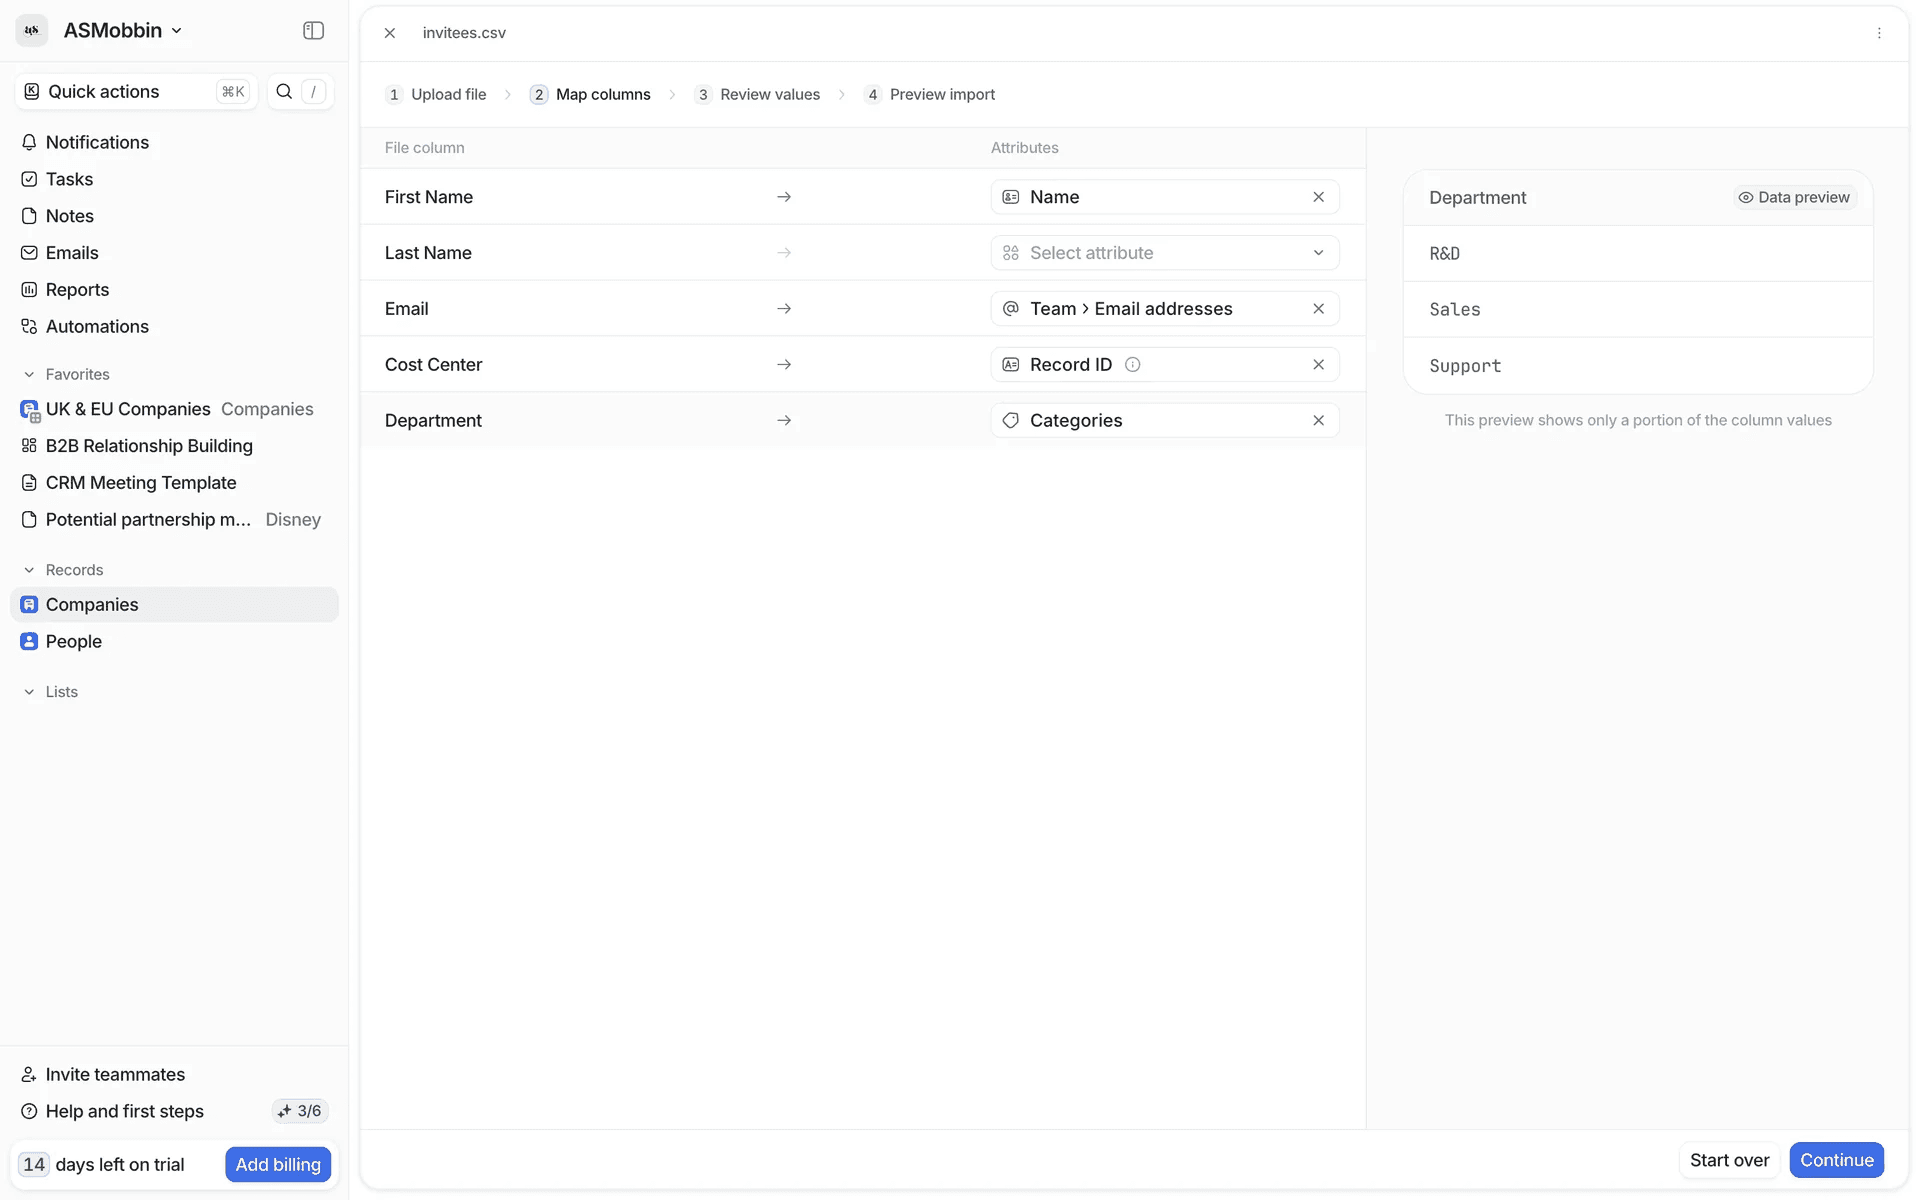Image resolution: width=1920 pixels, height=1200 pixels.
Task: Clear the Name attribute mapping
Action: pyautogui.click(x=1318, y=197)
